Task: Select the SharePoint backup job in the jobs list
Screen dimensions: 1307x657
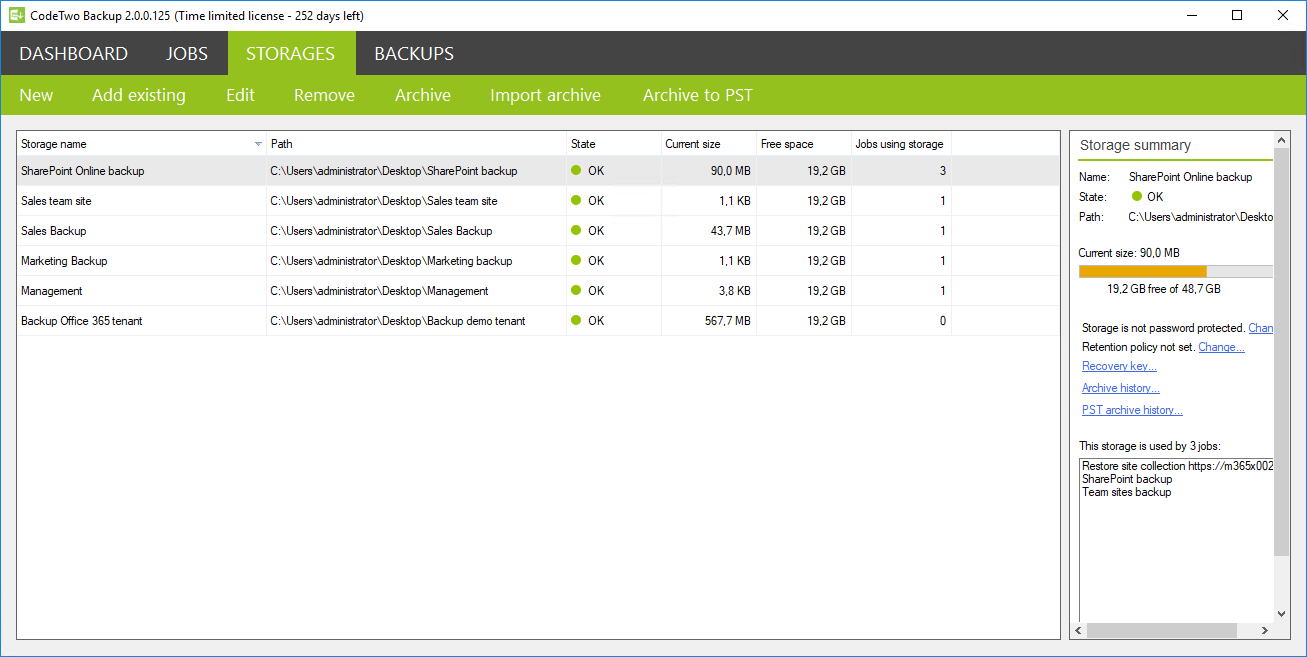Action: tap(1127, 479)
